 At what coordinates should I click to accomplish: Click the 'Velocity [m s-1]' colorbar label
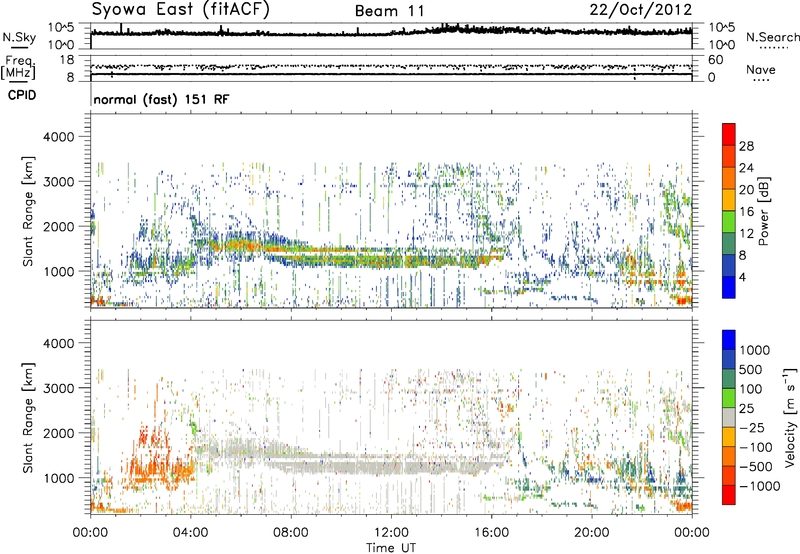coord(790,417)
